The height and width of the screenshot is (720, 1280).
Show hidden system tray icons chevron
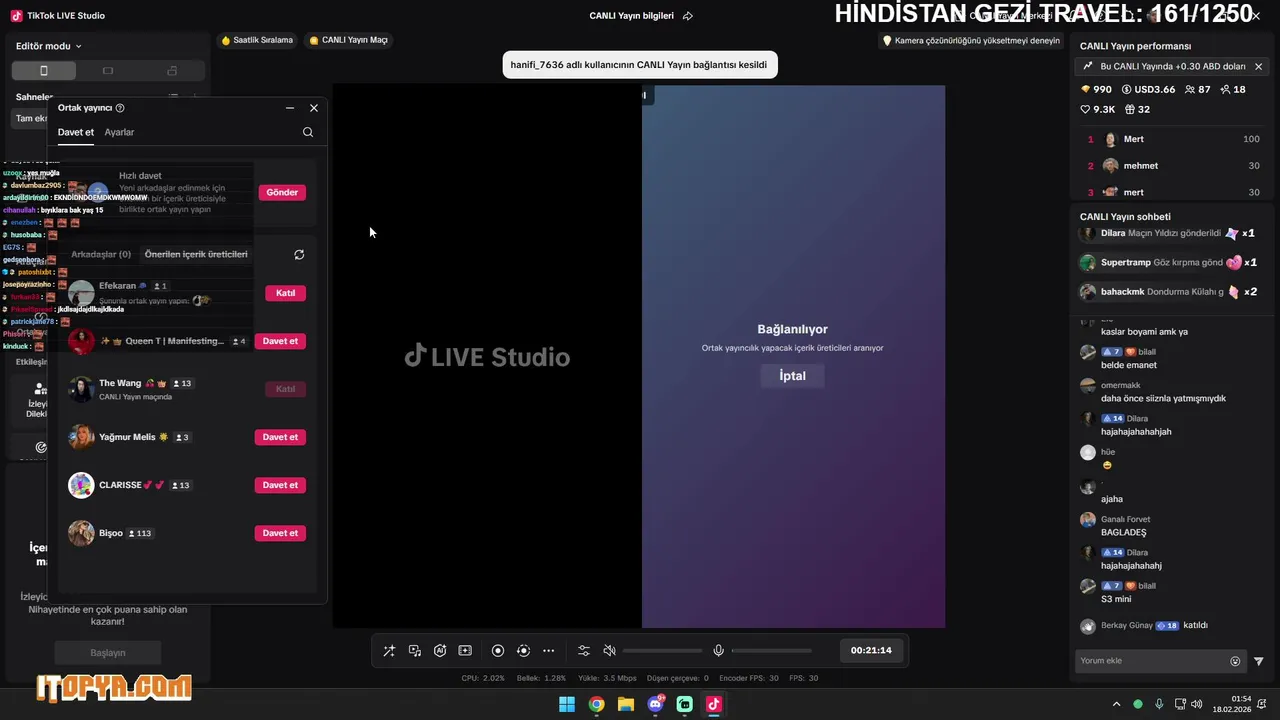tap(1117, 704)
